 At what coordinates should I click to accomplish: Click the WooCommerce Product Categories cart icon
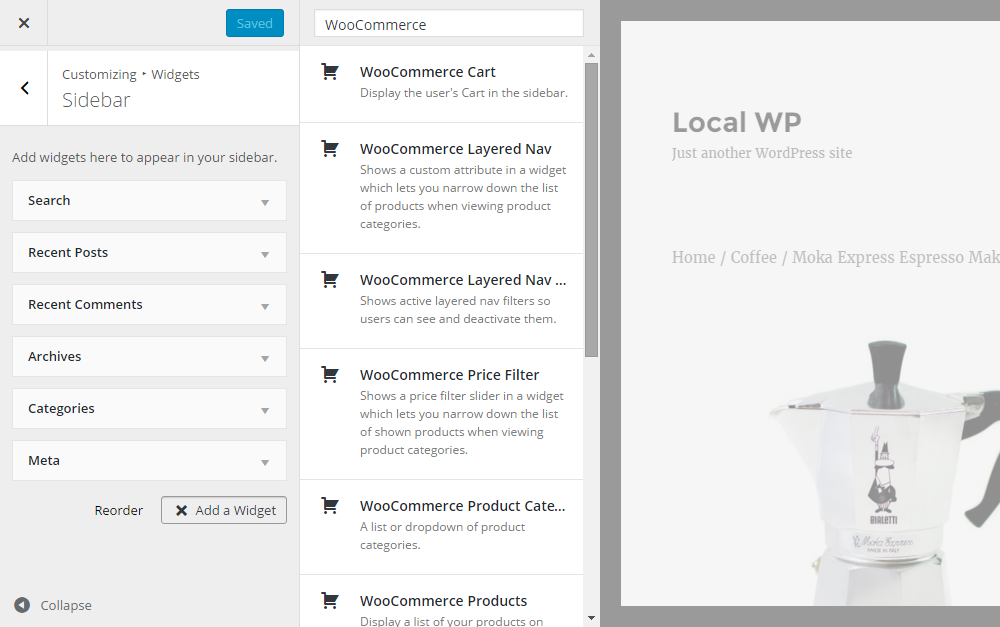point(330,504)
